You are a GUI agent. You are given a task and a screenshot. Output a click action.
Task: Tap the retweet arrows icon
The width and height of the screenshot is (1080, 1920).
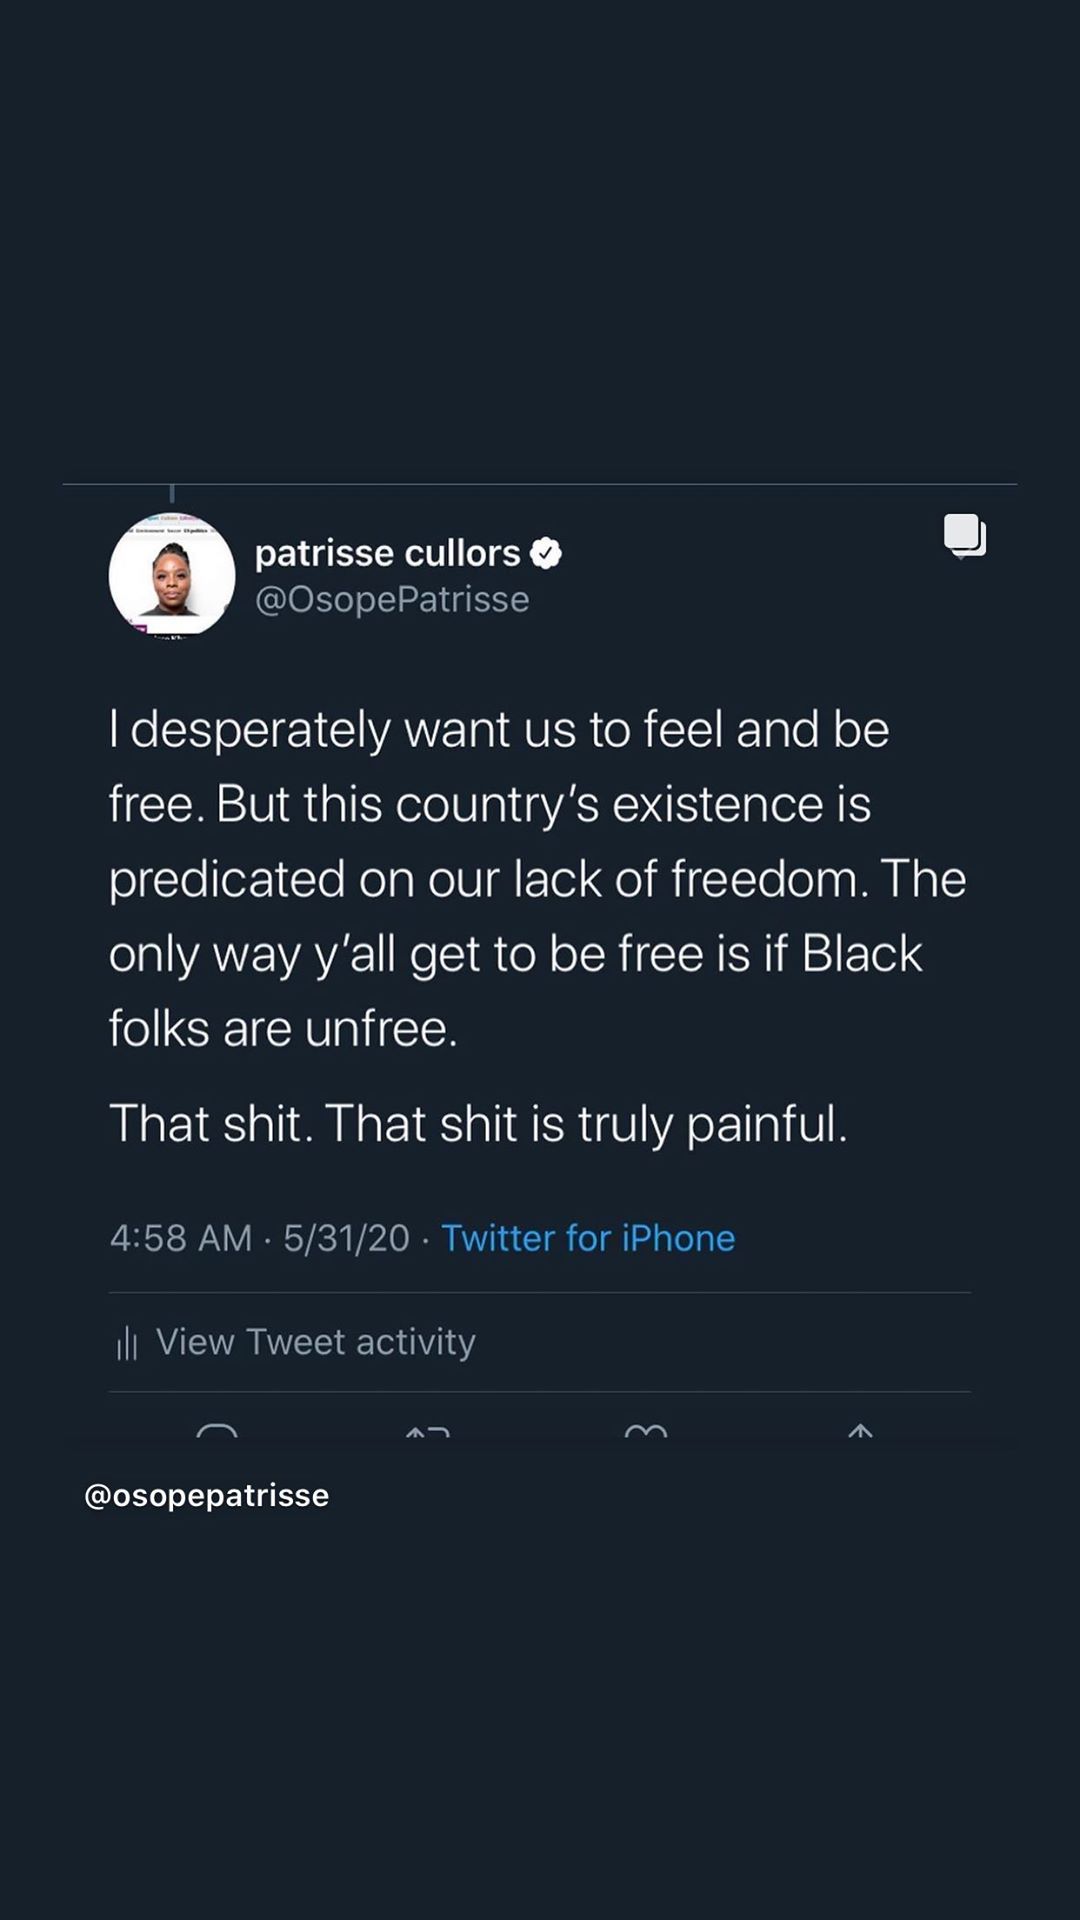click(x=428, y=1433)
